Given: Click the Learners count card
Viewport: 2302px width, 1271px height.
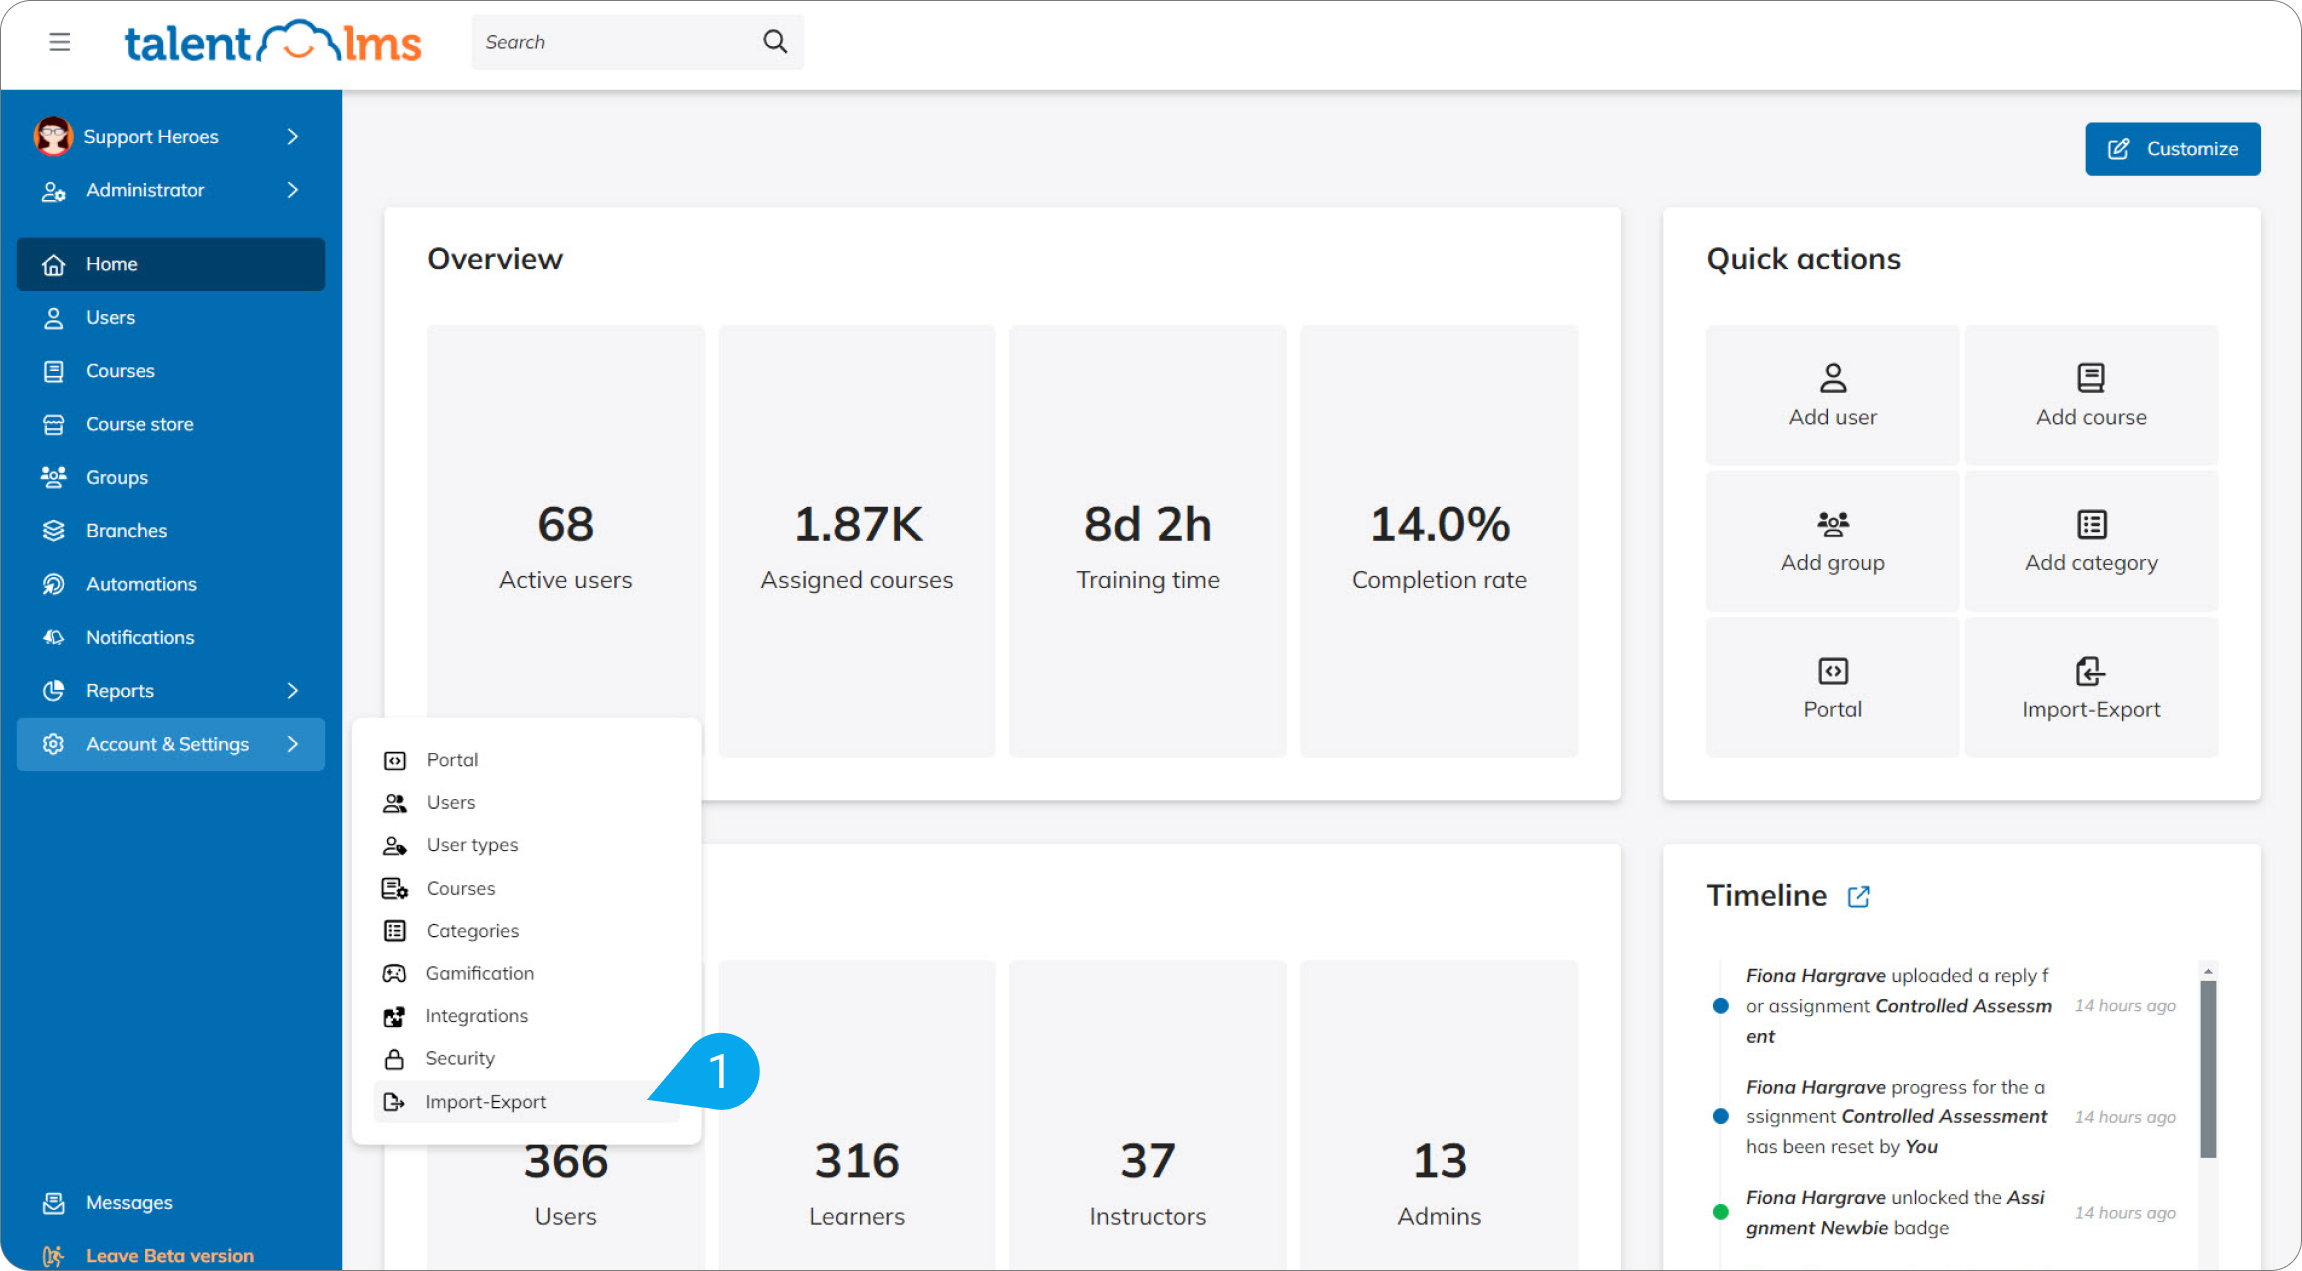Looking at the screenshot, I should point(857,1115).
